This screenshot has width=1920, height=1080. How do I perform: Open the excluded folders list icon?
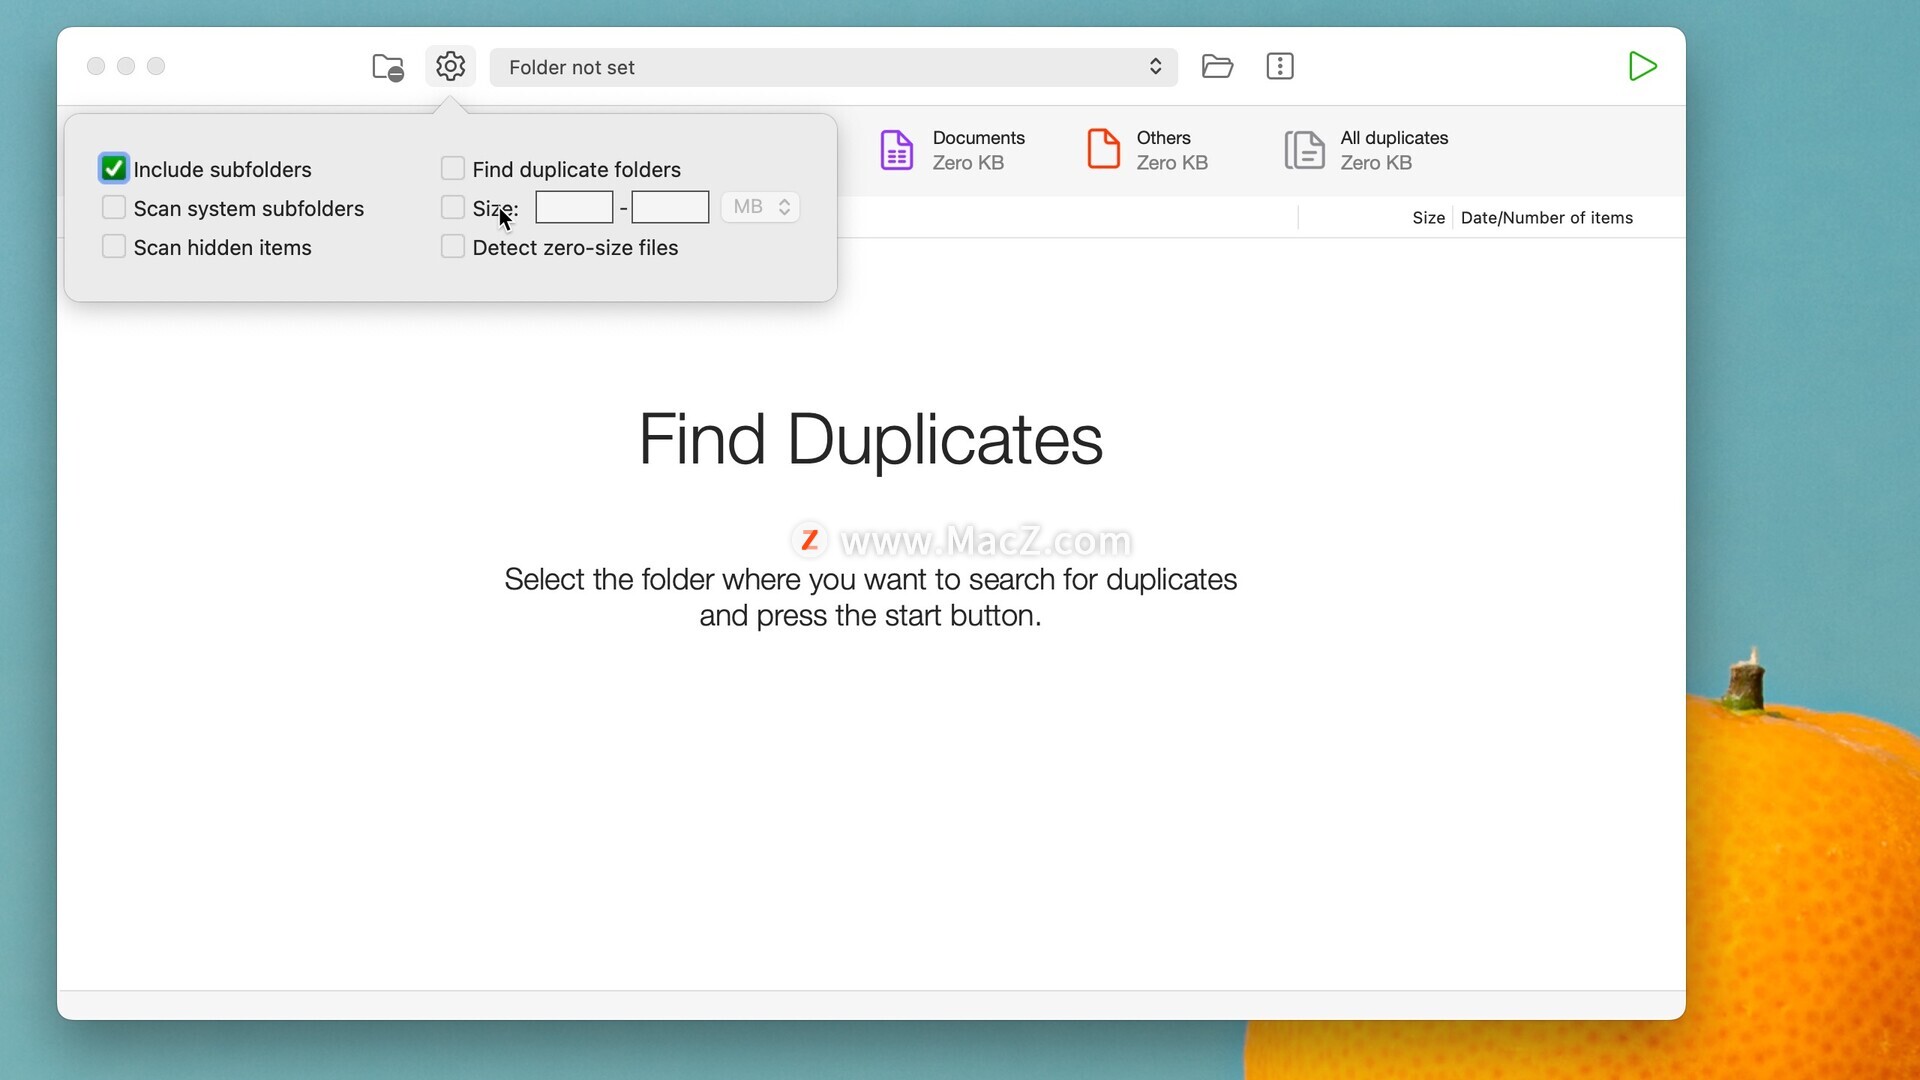pyautogui.click(x=388, y=67)
